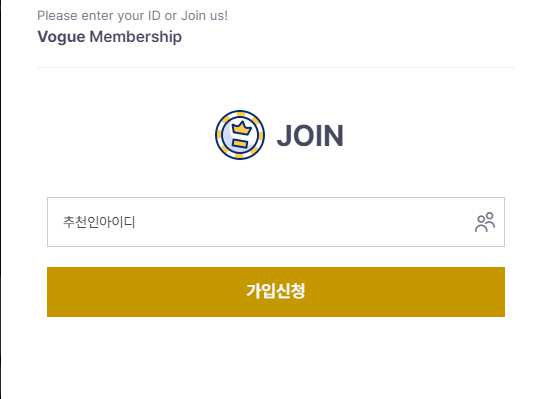
Task: Click the 추천인아이디 placeholder text
Action: pyautogui.click(x=99, y=222)
